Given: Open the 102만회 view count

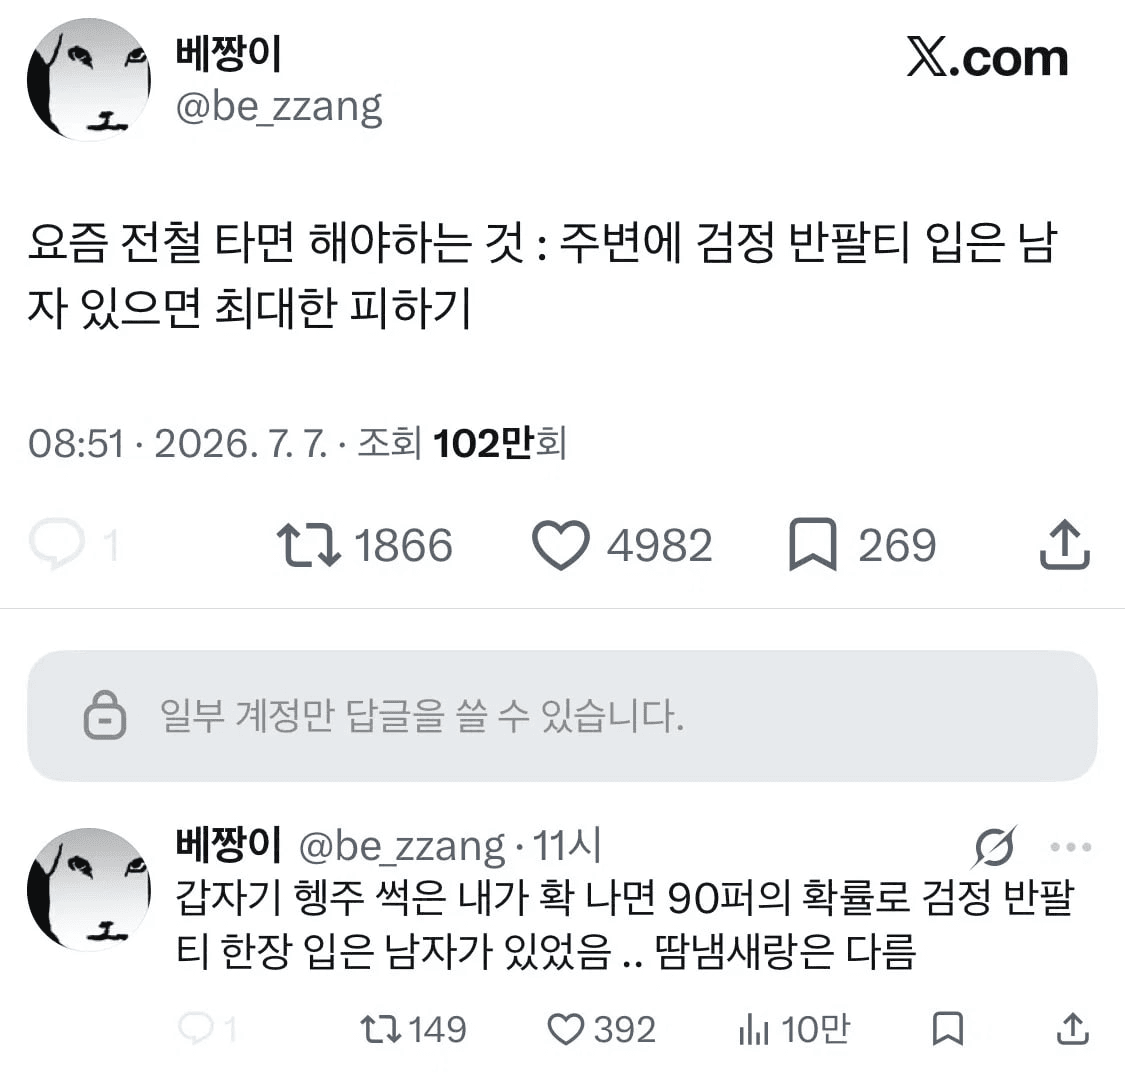Looking at the screenshot, I should [499, 443].
